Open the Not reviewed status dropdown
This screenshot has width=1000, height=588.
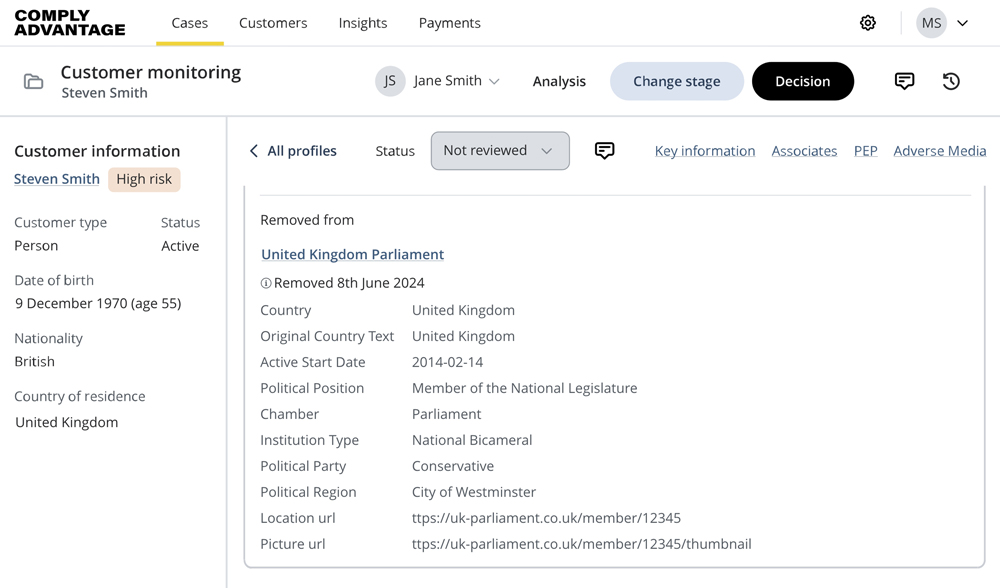click(x=500, y=150)
